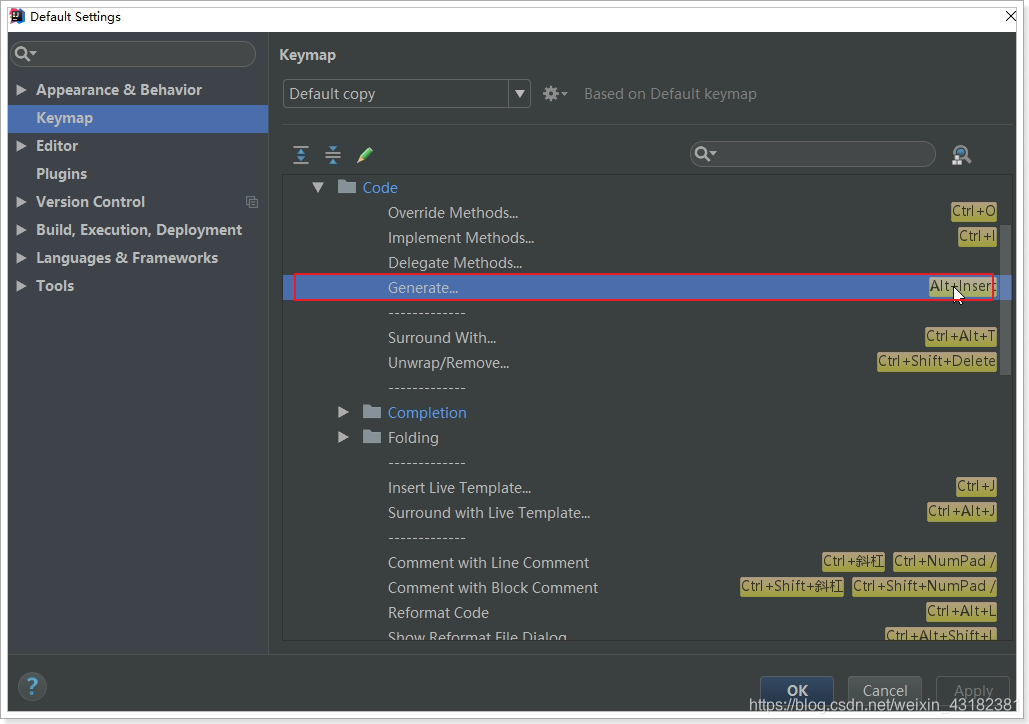
Task: Select the Reformat Code action
Action: 438,612
